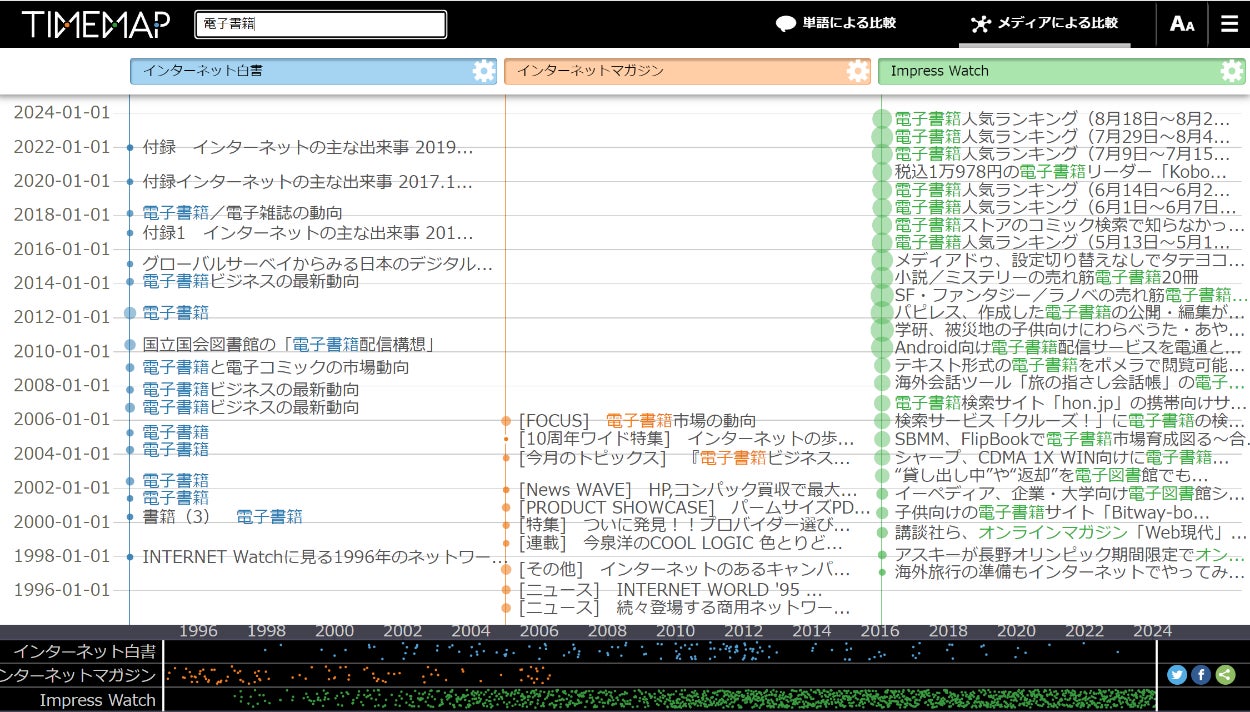Open settings gear for インターネット白書 column
This screenshot has height=712, width=1250.
[x=484, y=71]
